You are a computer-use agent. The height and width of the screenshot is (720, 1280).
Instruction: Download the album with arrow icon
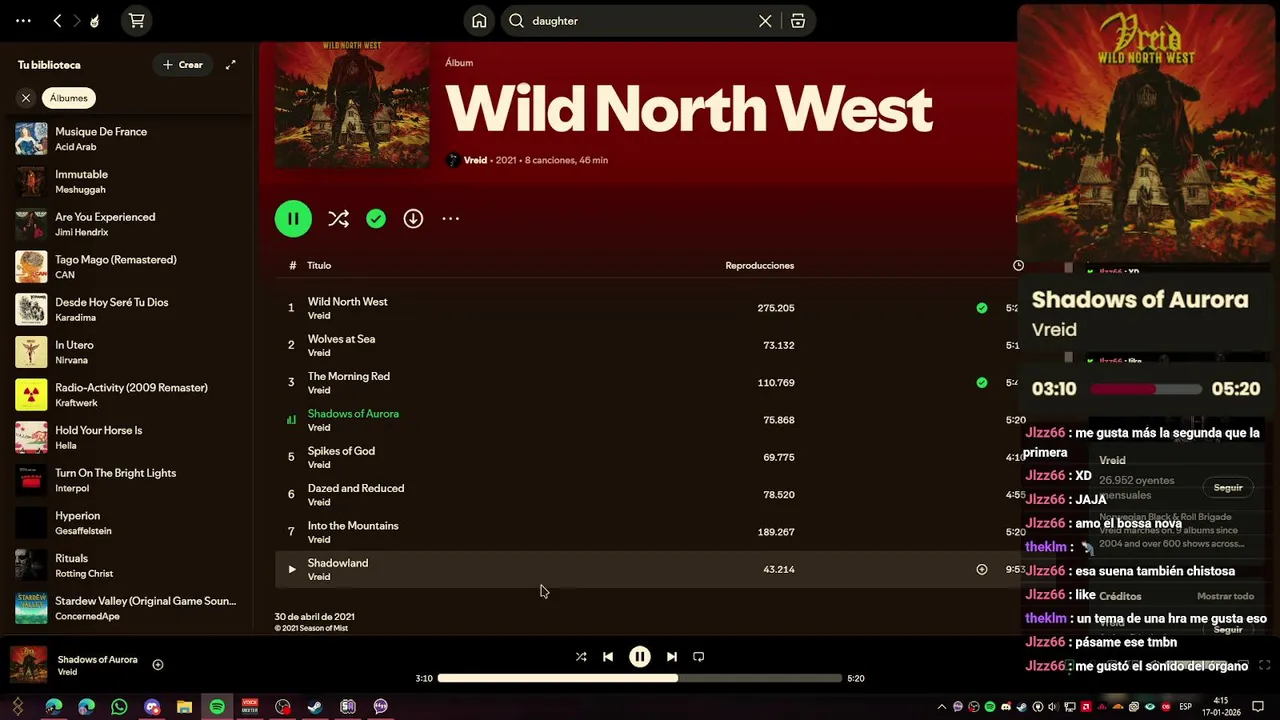tap(413, 219)
